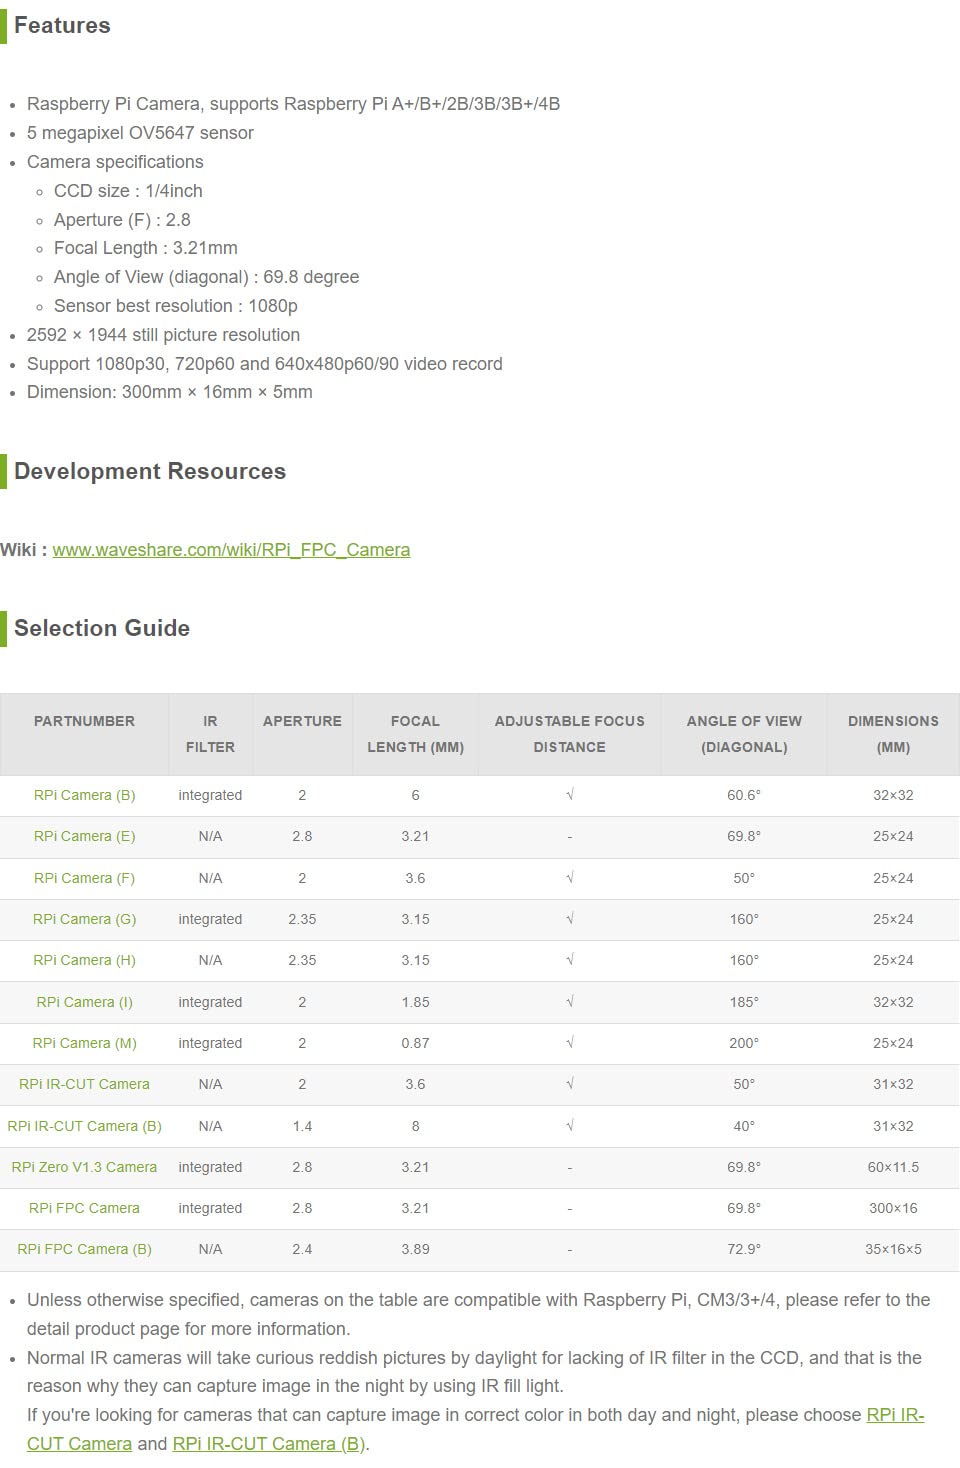Screen dimensions: 960x1468
Task: Click the checkmark in the RPi Camera (B) row
Action: tap(569, 795)
